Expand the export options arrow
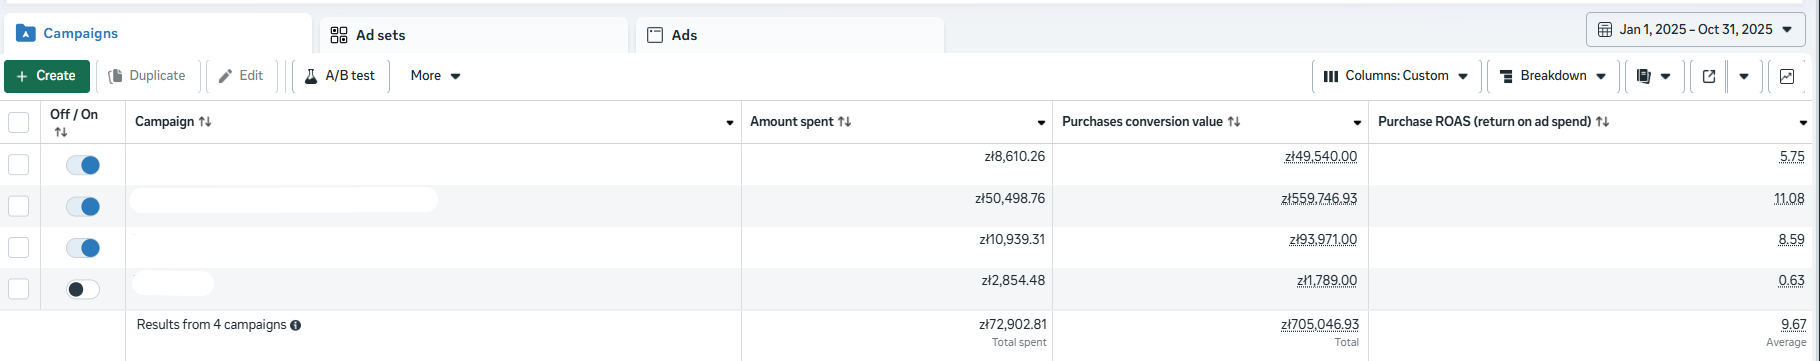This screenshot has width=1820, height=361. point(1744,76)
